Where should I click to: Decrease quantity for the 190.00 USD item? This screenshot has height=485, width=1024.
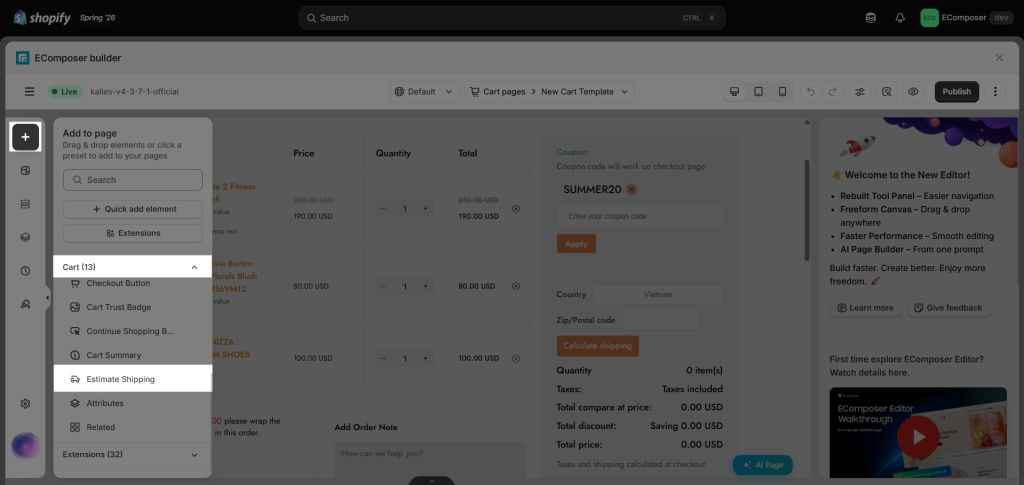pyautogui.click(x=384, y=209)
